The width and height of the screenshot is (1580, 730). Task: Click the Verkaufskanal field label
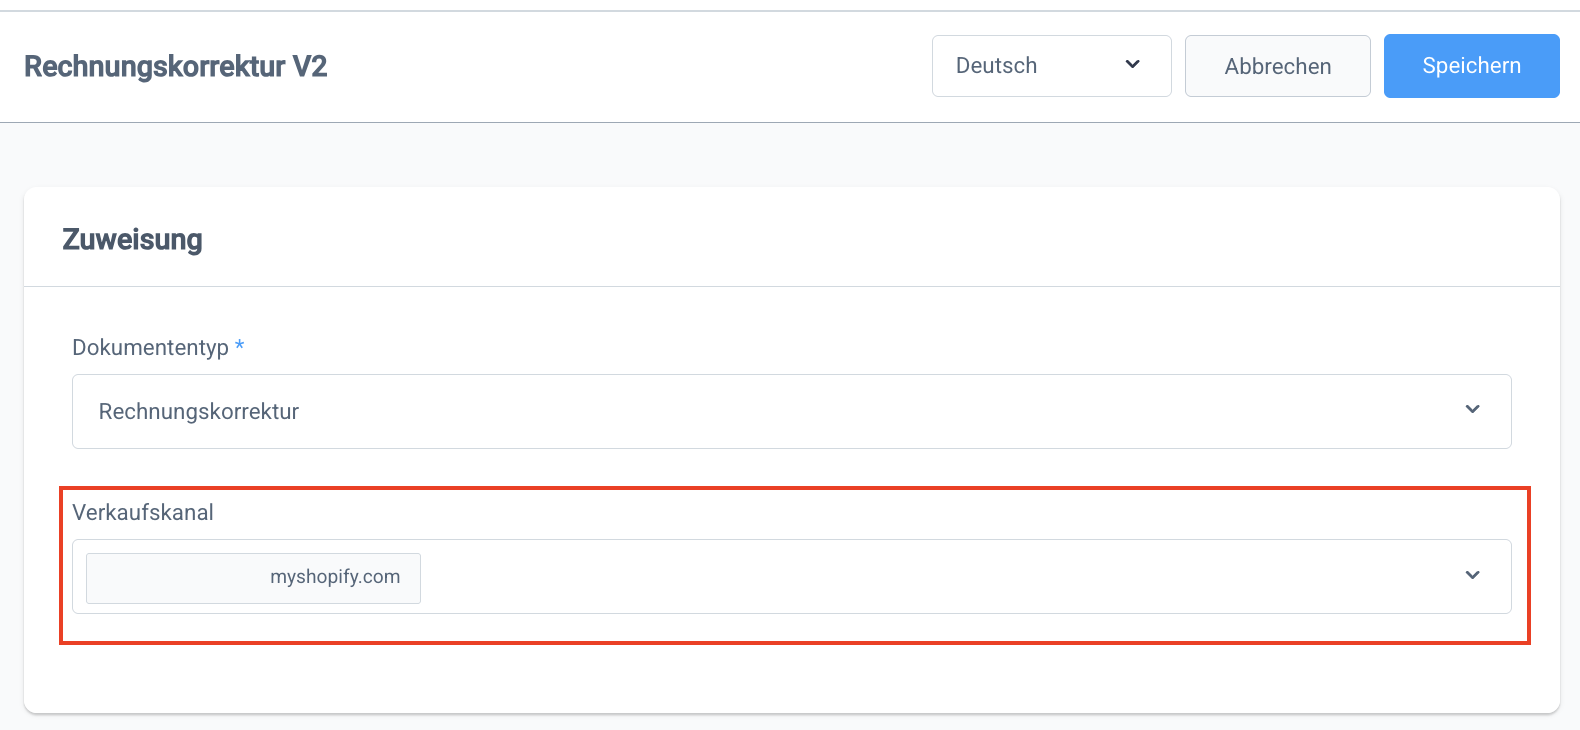[143, 512]
